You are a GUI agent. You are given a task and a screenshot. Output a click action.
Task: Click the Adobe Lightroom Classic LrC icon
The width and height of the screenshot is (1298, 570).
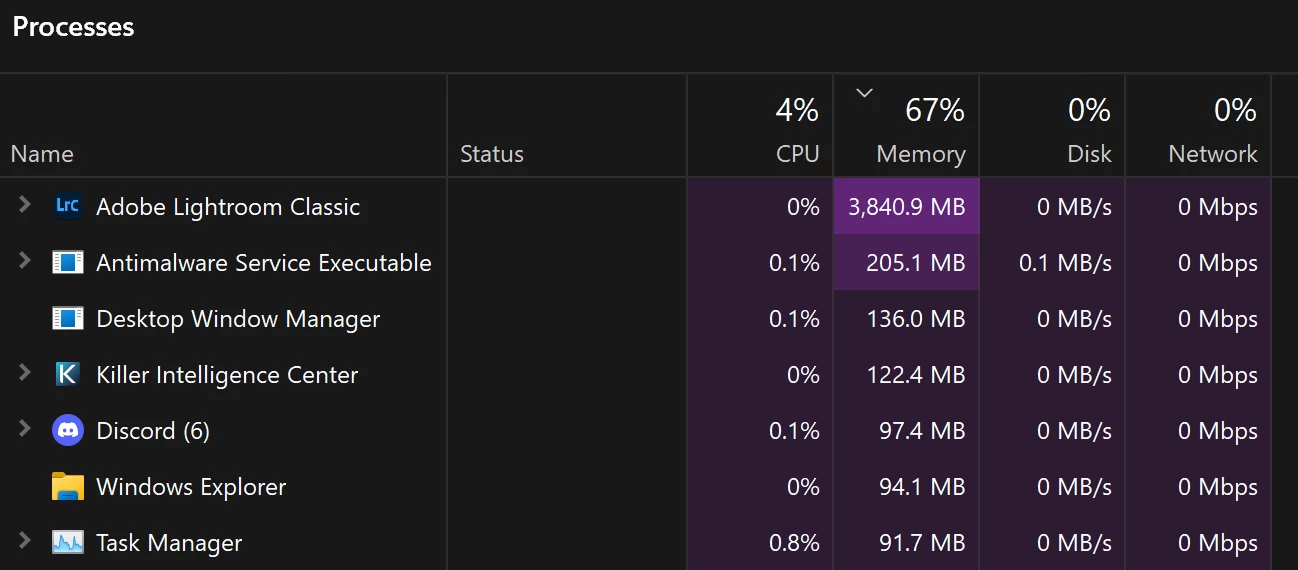coord(67,206)
